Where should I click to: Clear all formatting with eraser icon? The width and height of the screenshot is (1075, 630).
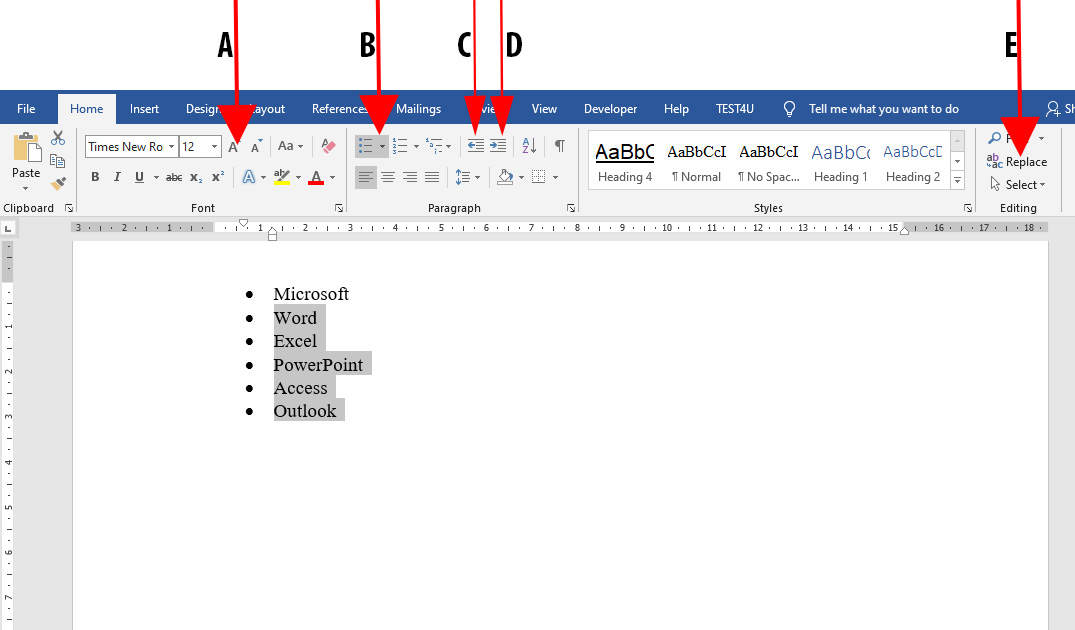328,146
